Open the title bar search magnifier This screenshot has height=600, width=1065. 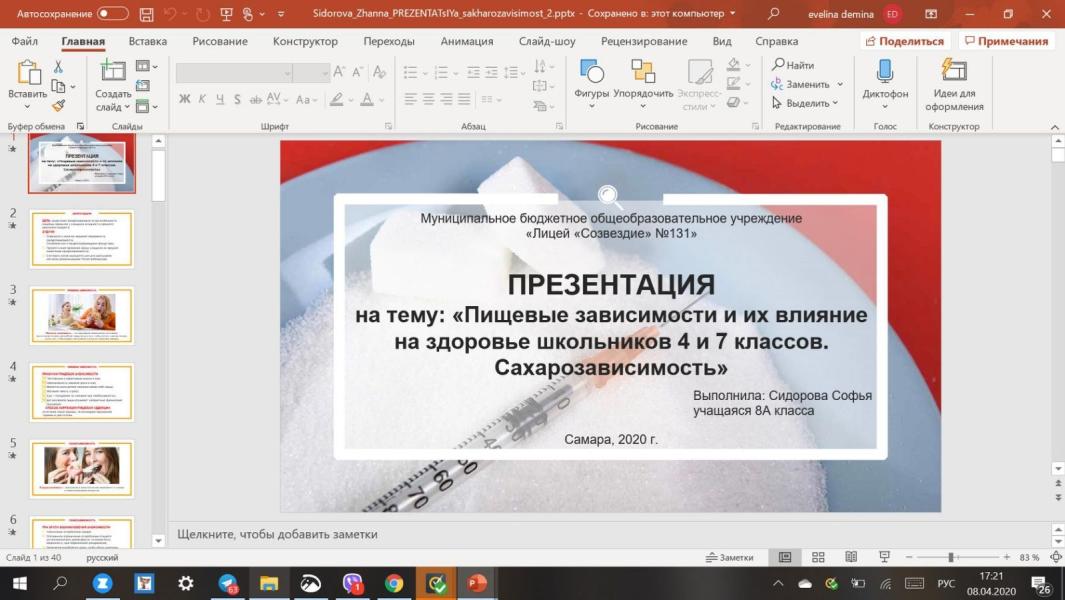(773, 14)
